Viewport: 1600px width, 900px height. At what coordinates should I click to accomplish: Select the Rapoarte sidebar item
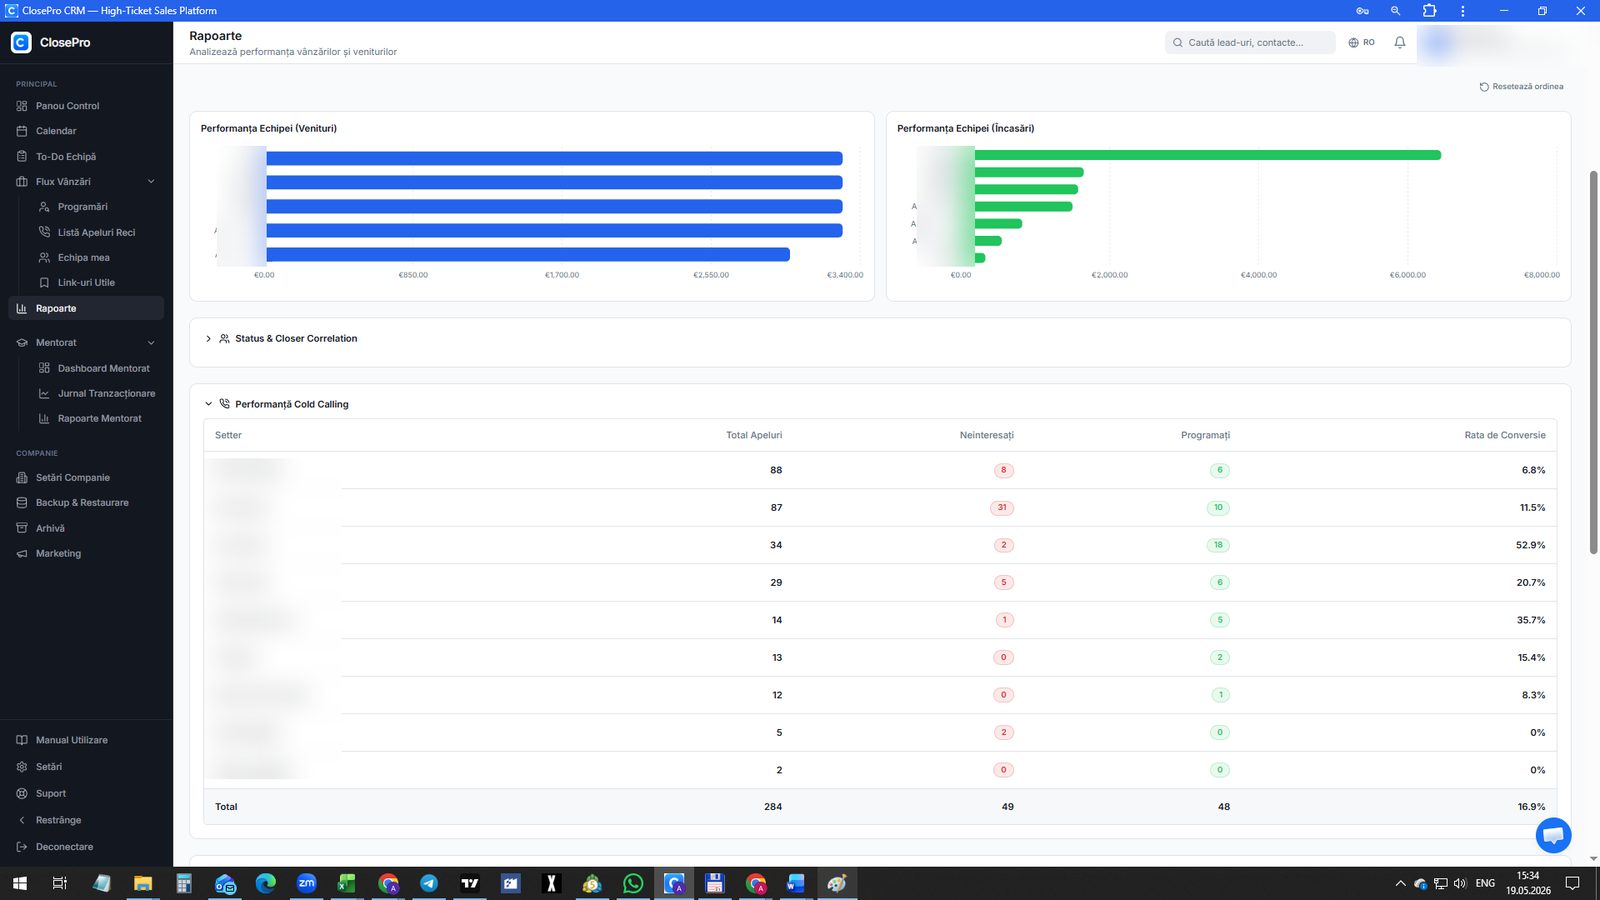coord(86,309)
